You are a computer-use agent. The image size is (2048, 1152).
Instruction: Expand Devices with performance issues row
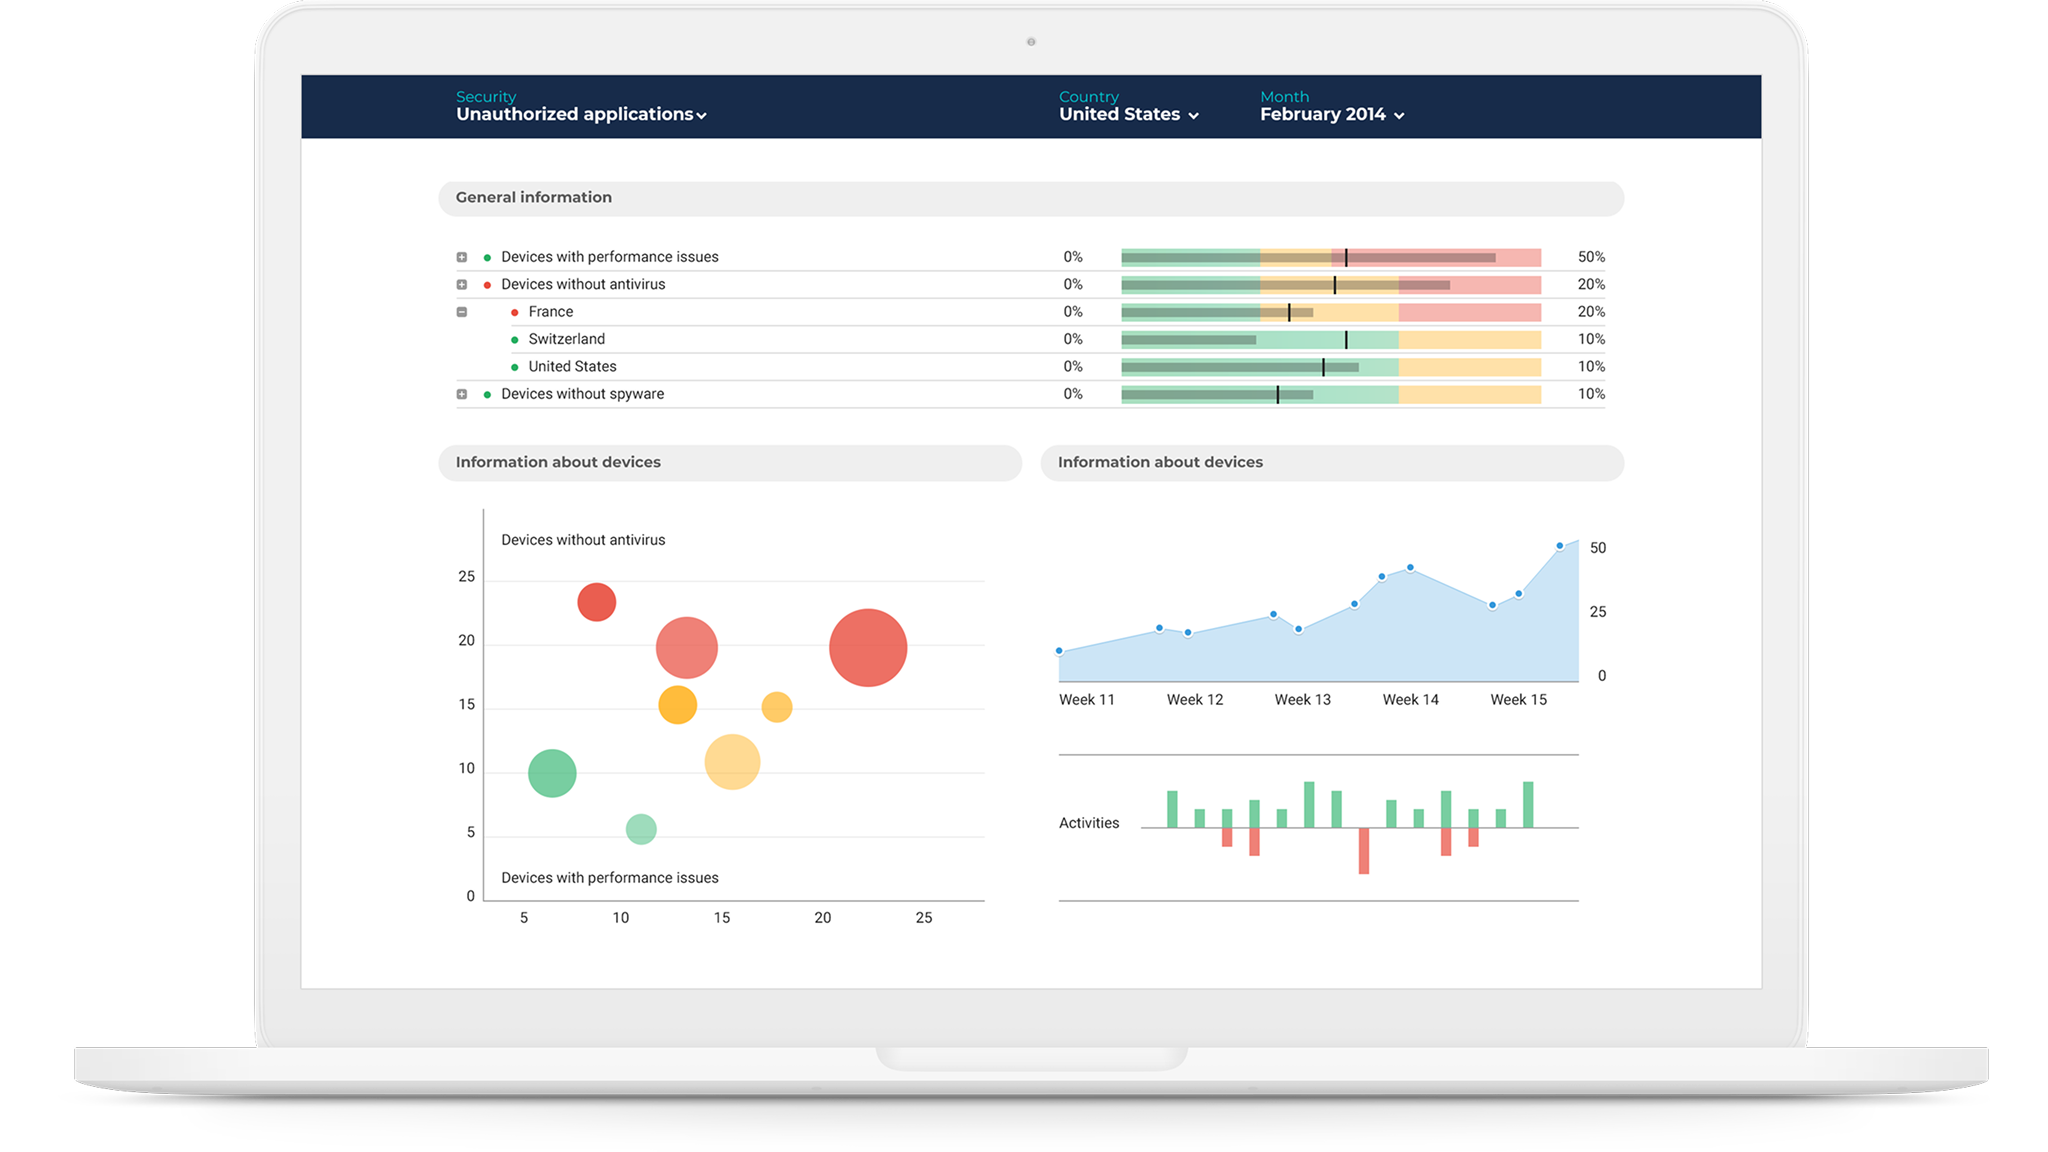(462, 257)
